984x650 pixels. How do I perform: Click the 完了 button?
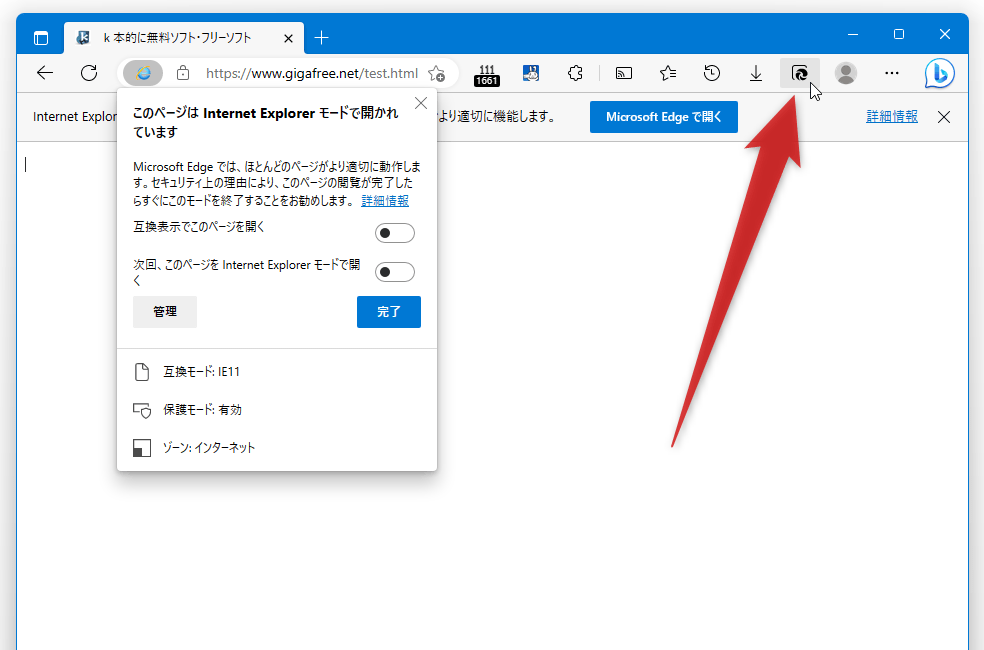tap(389, 312)
